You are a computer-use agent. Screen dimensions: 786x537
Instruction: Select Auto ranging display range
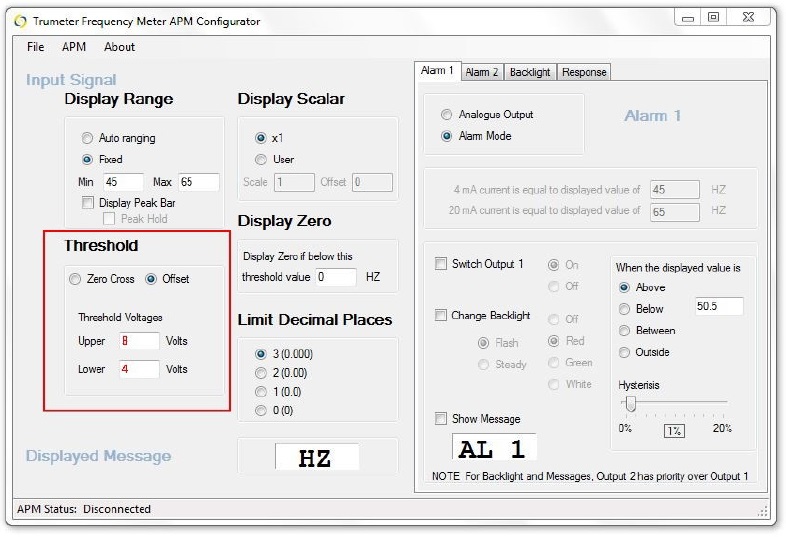click(87, 138)
